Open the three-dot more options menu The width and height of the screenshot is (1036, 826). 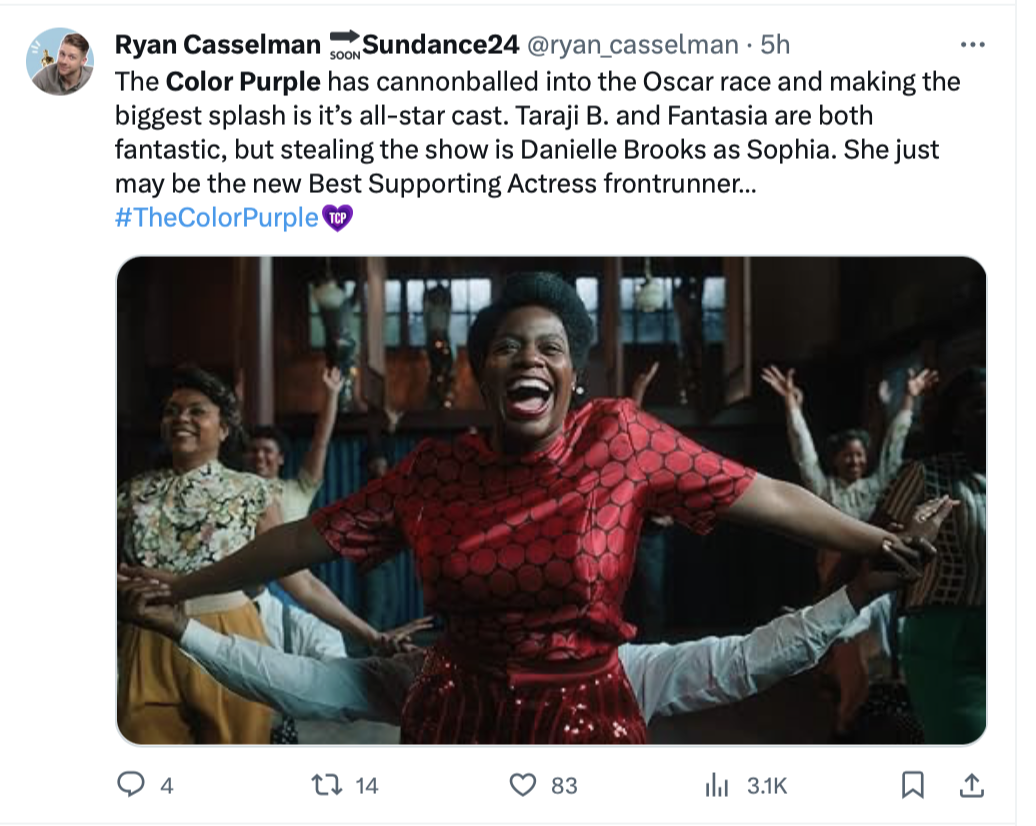point(972,45)
